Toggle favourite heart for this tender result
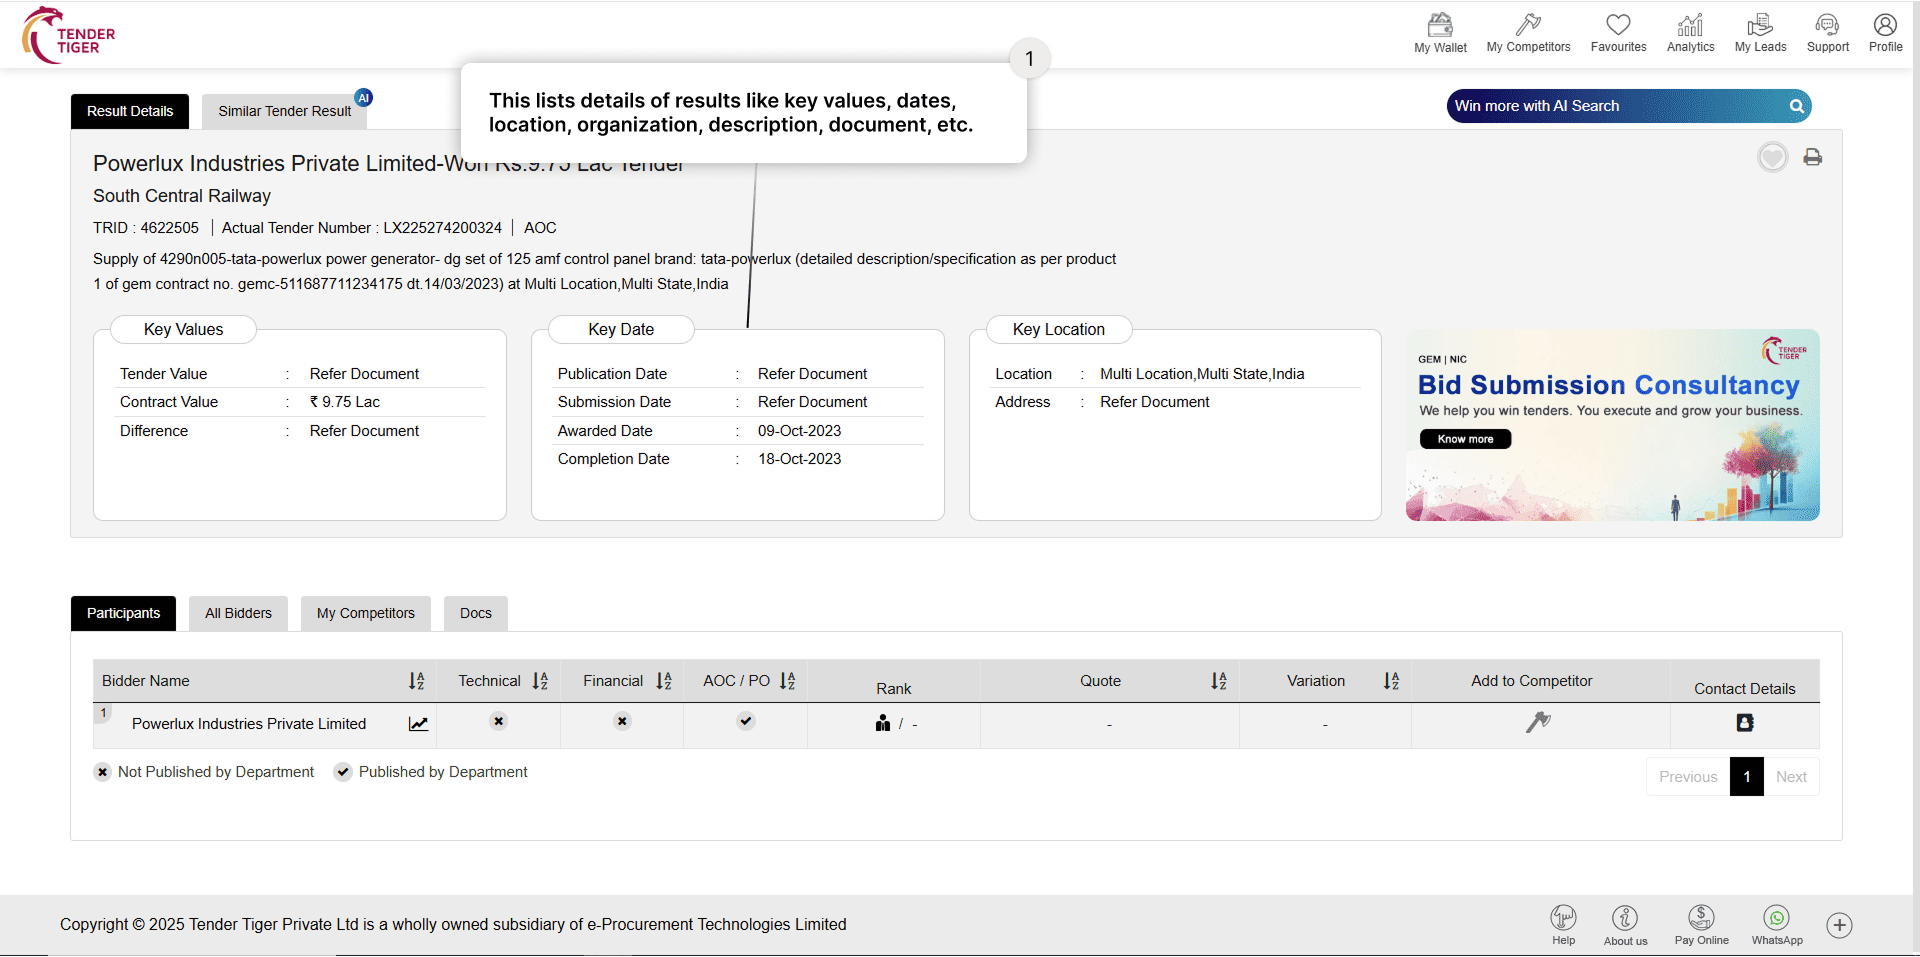 1772,157
